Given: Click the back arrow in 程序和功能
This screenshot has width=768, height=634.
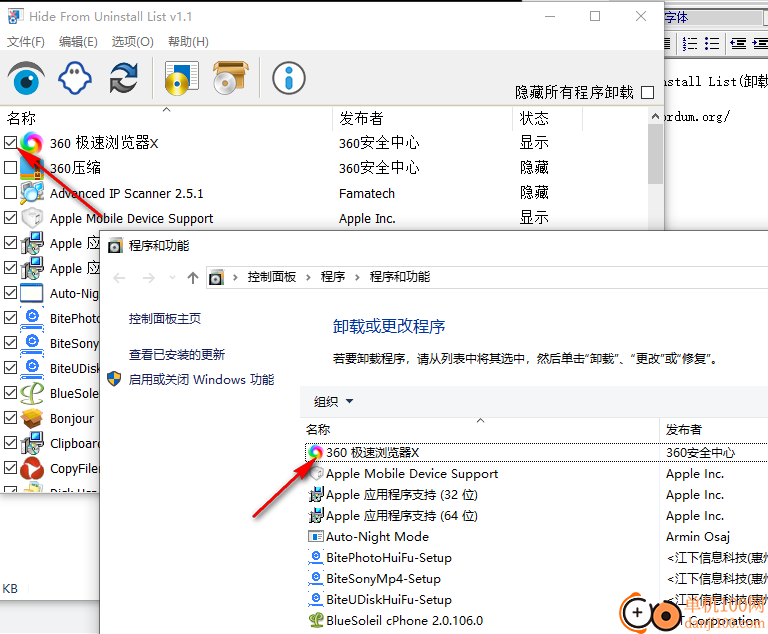Looking at the screenshot, I should point(119,278).
